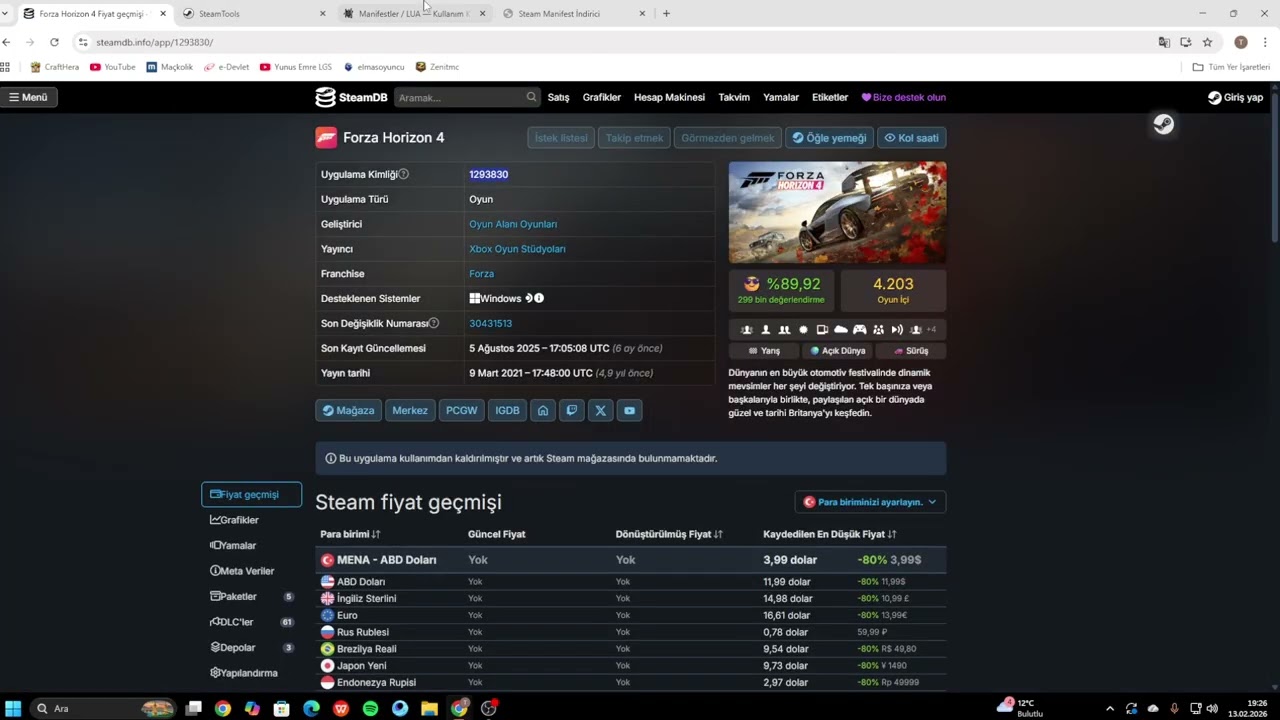1280x720 pixels.
Task: Open the Xbox Oyun Stüdyoları publisher link
Action: [517, 249]
